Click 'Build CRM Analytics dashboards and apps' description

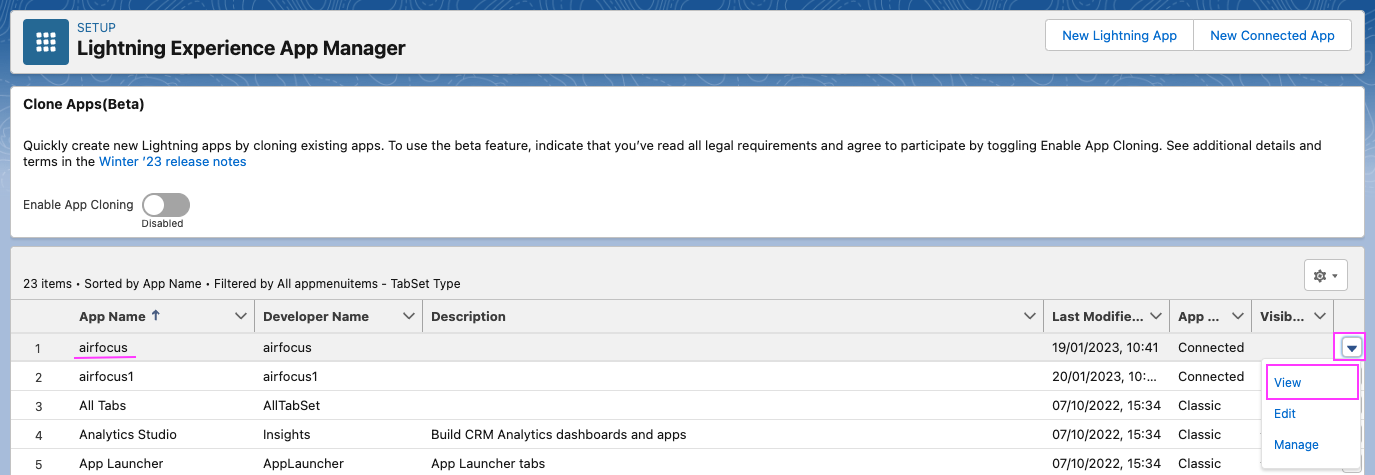pyautogui.click(x=558, y=435)
